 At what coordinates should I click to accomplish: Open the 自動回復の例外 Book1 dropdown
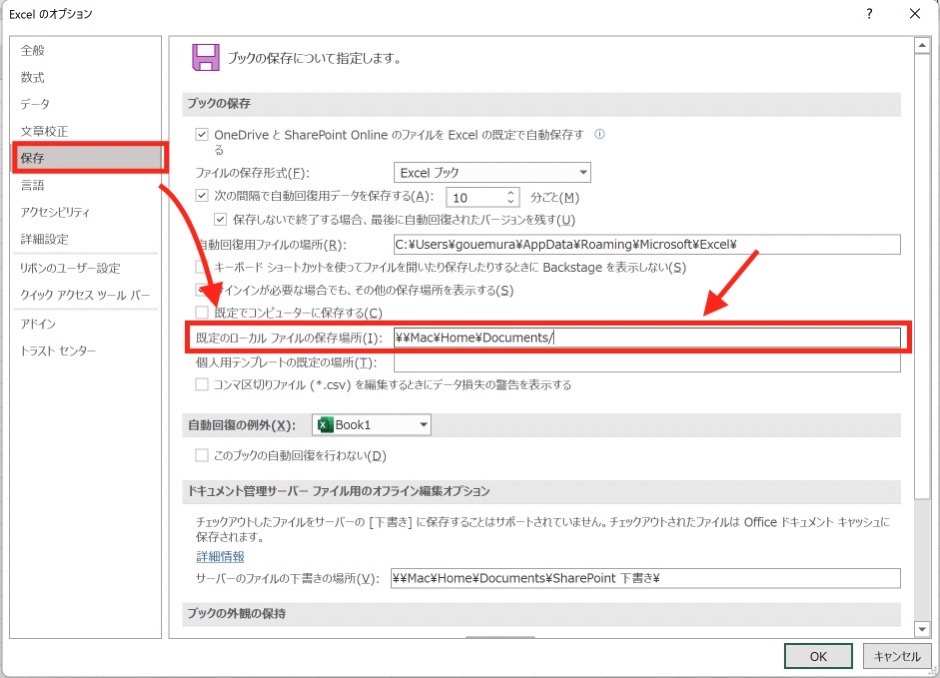[372, 425]
